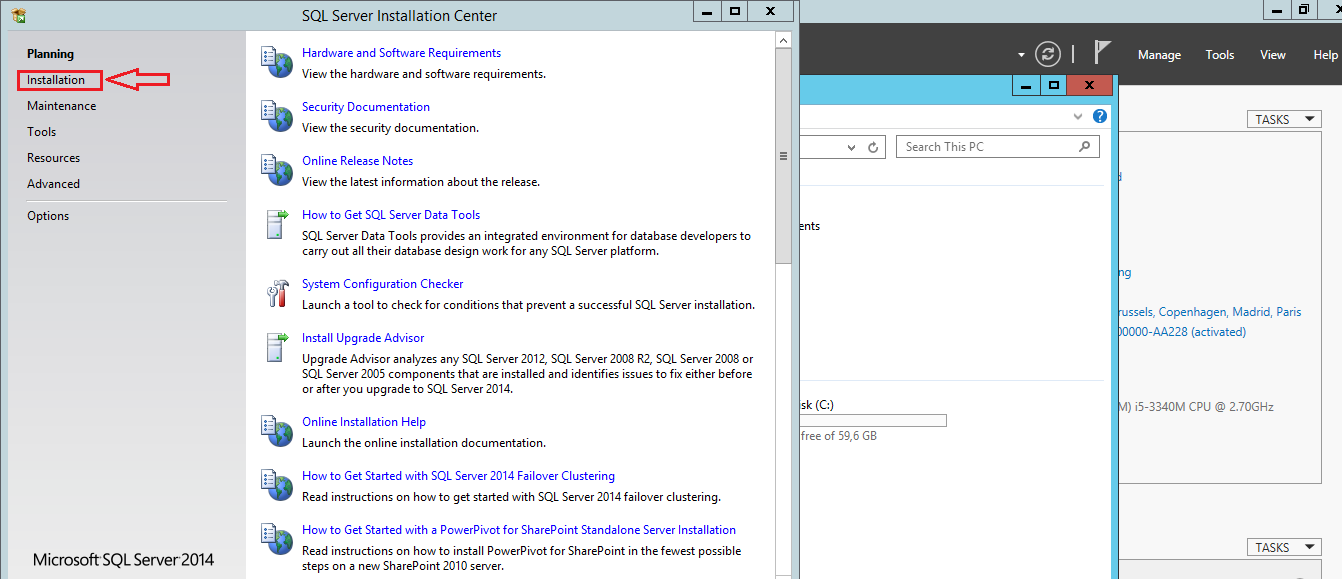
Task: Select the Maintenance category
Action: coord(62,106)
